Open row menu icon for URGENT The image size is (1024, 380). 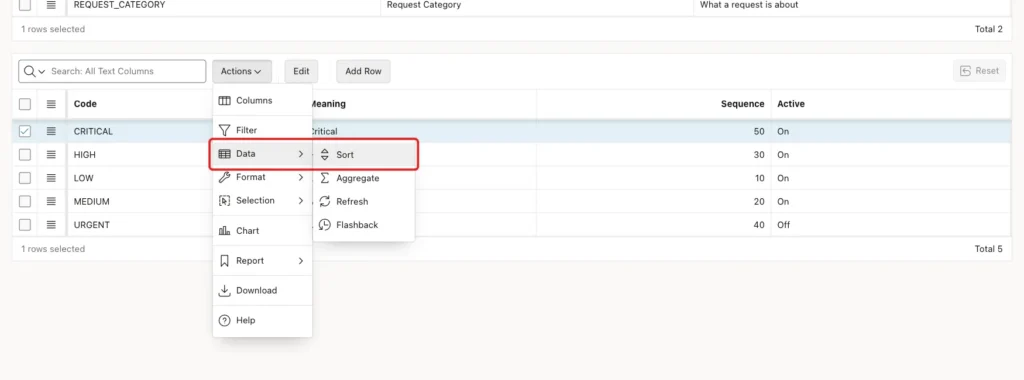pos(51,225)
